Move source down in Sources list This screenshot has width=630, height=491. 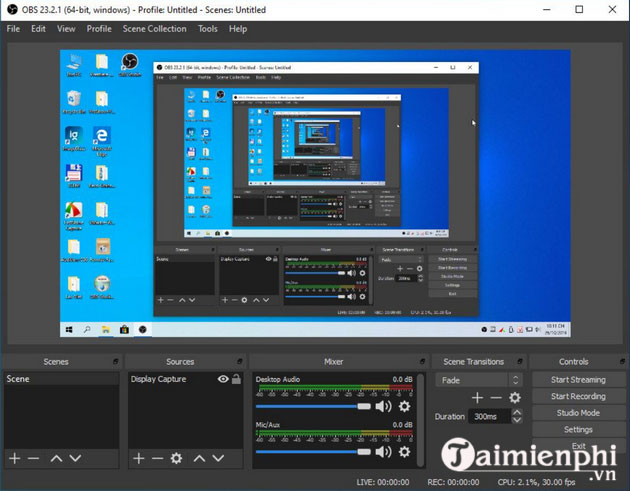pos(218,458)
